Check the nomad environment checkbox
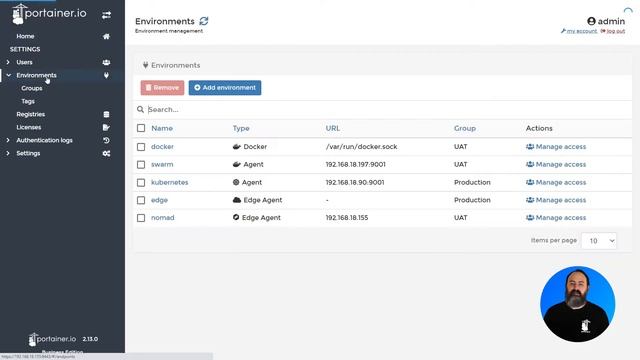The image size is (640, 360). pyautogui.click(x=141, y=218)
